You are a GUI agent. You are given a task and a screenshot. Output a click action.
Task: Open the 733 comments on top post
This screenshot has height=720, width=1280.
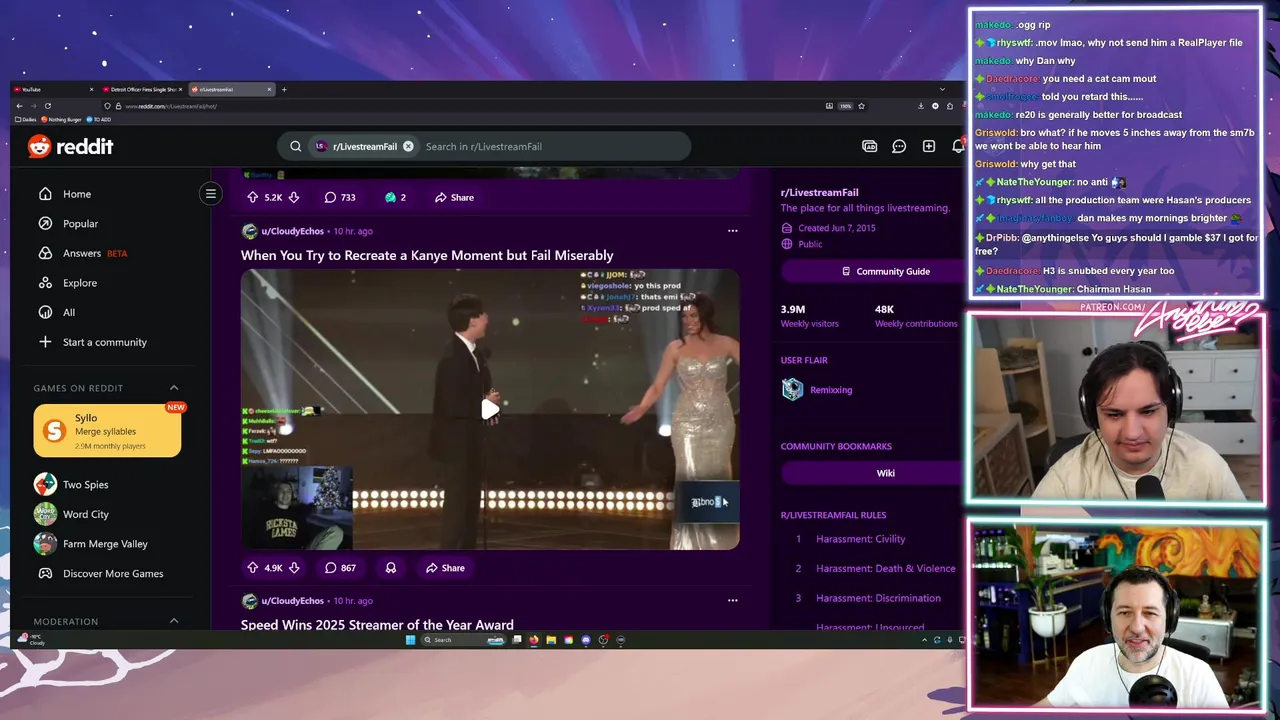tap(340, 198)
